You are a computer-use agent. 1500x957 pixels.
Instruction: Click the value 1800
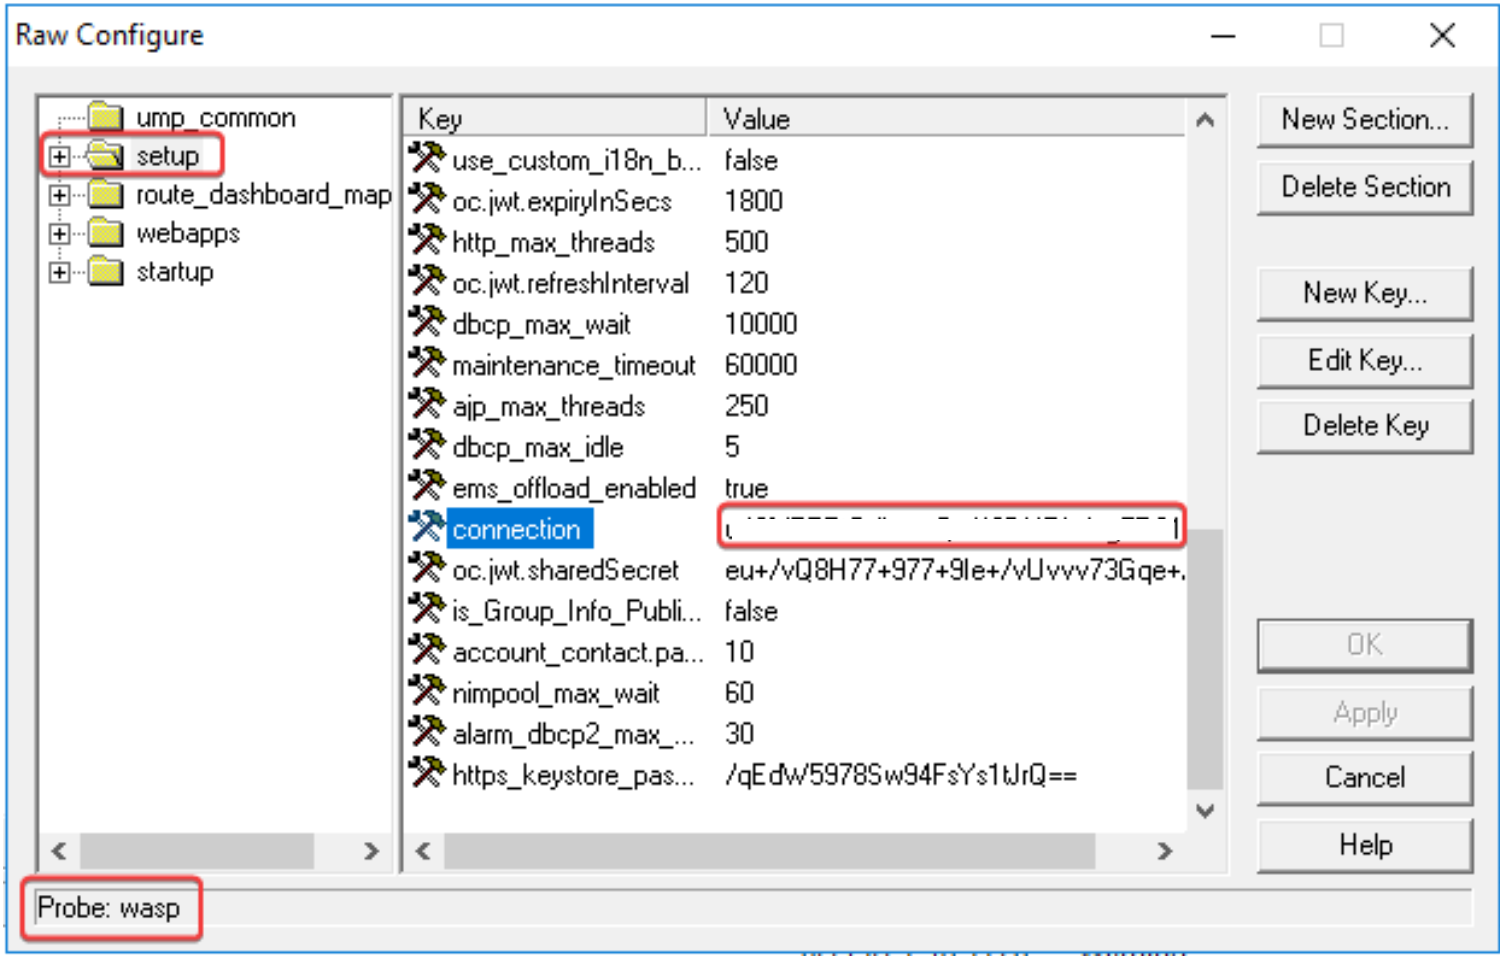754,201
